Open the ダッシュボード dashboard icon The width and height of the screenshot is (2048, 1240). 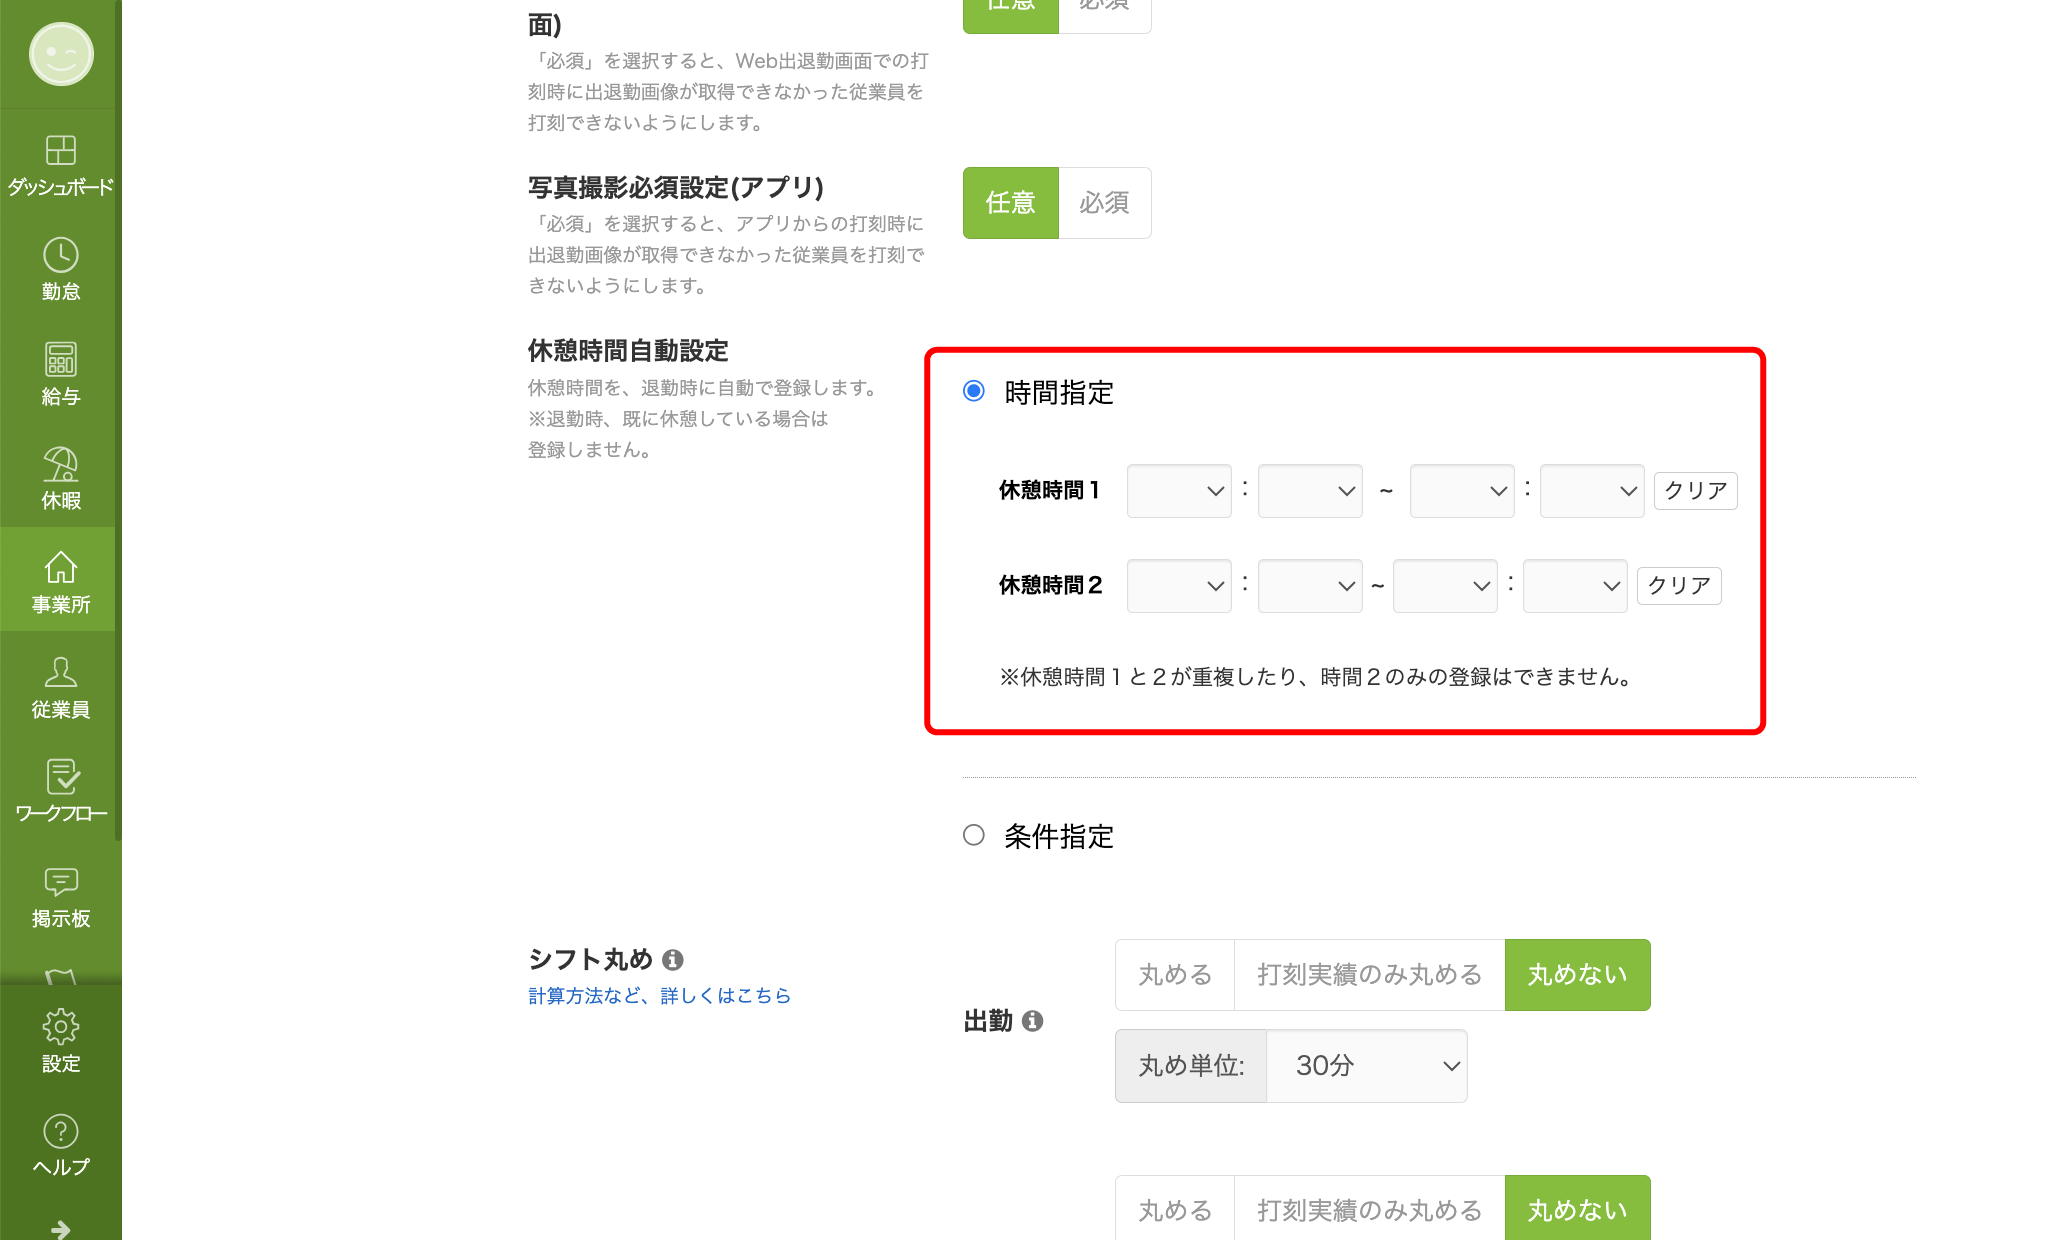[x=60, y=151]
